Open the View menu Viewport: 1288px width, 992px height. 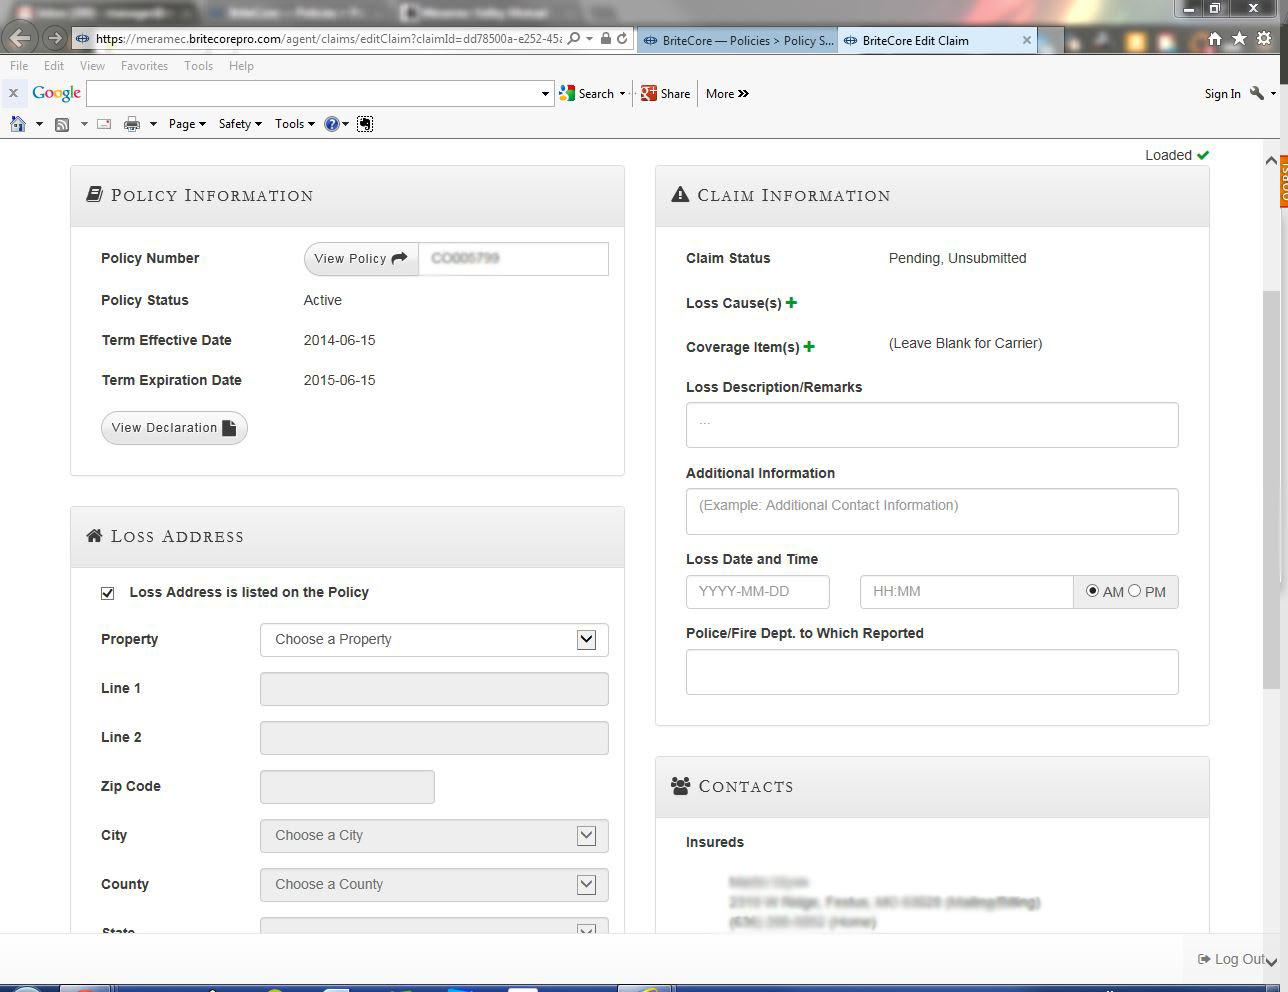point(92,66)
